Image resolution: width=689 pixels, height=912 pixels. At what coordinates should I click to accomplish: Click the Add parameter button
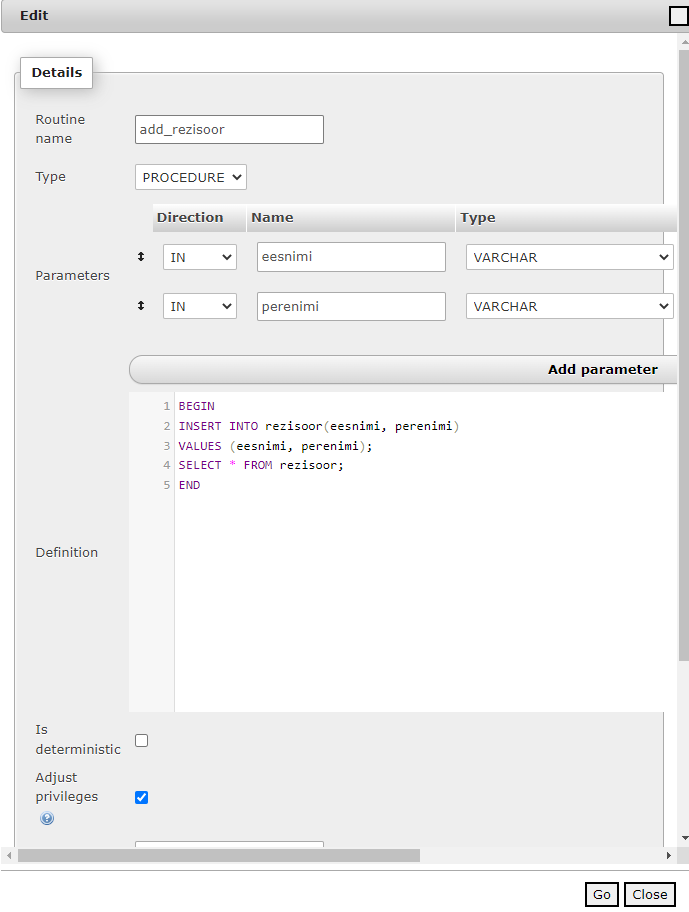404,369
